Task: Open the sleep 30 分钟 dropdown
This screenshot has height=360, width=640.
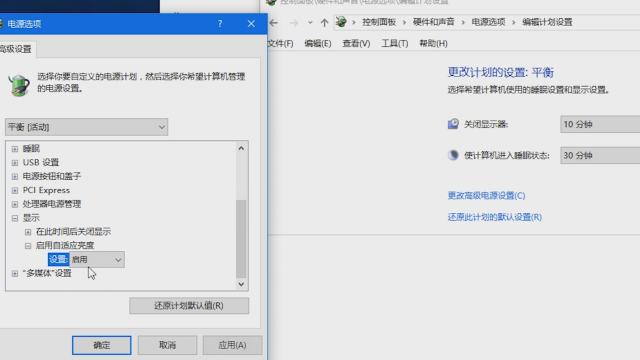Action: [x=600, y=155]
